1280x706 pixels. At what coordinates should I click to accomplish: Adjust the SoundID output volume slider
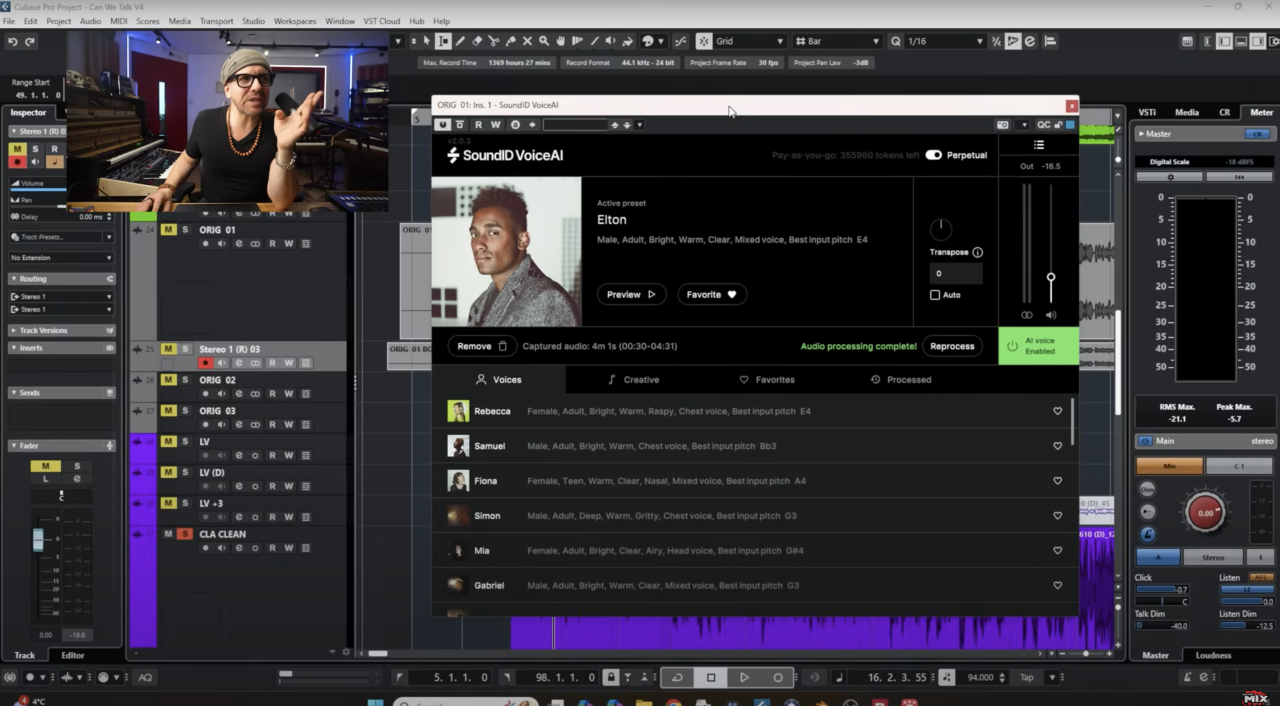pyautogui.click(x=1050, y=277)
